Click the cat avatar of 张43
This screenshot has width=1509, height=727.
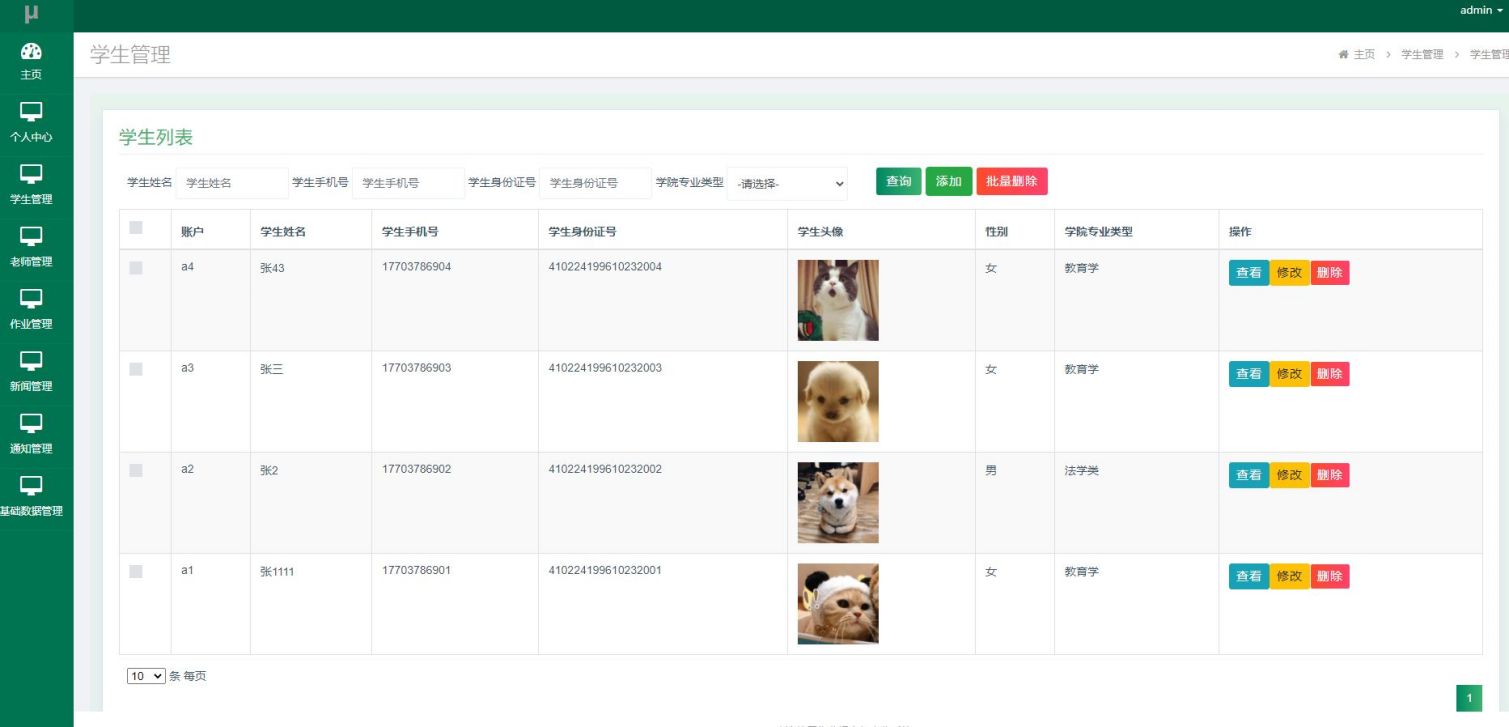point(838,300)
